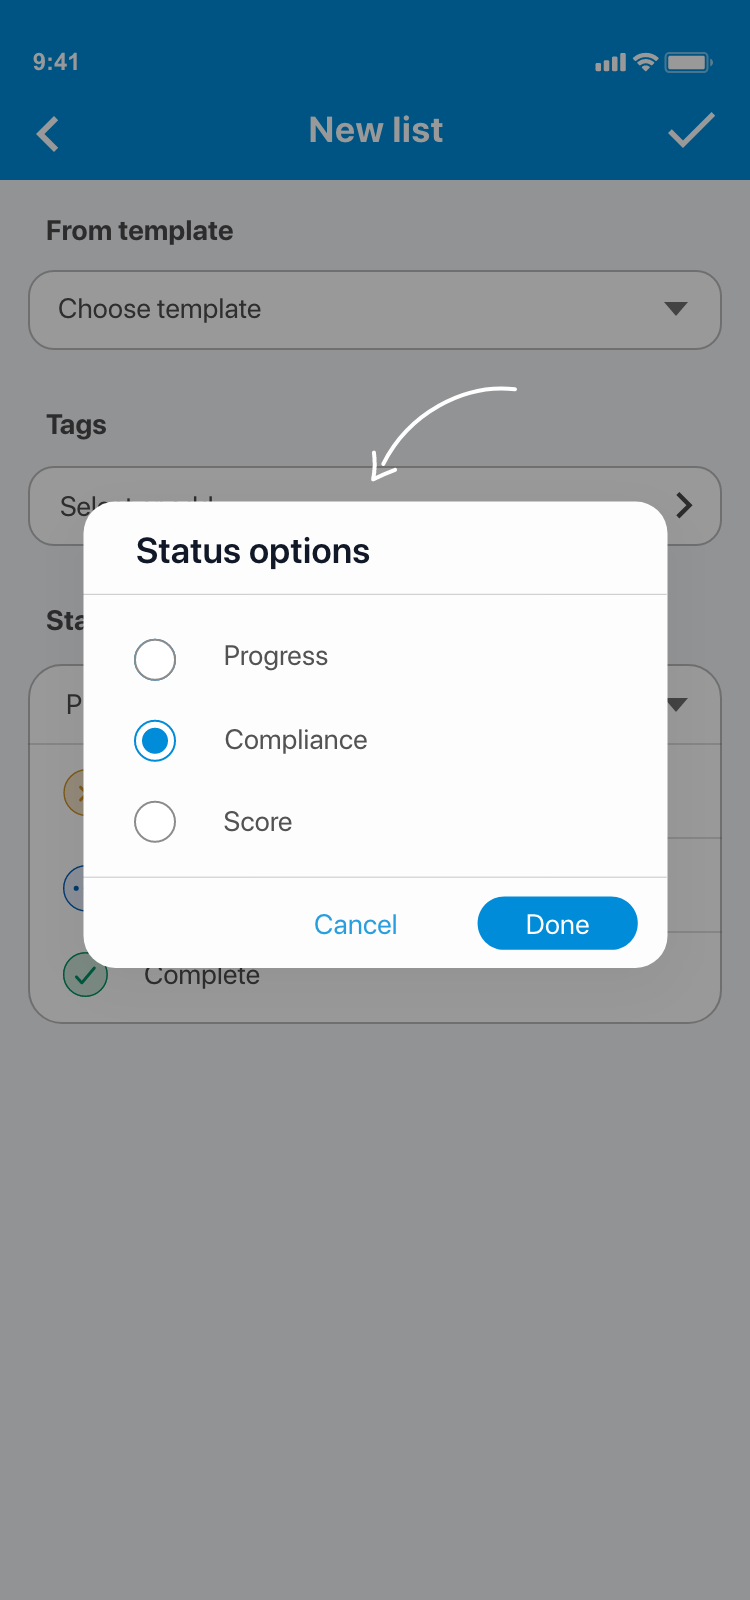Tap the partially hidden orange status icon
The width and height of the screenshot is (750, 1600).
tap(74, 793)
